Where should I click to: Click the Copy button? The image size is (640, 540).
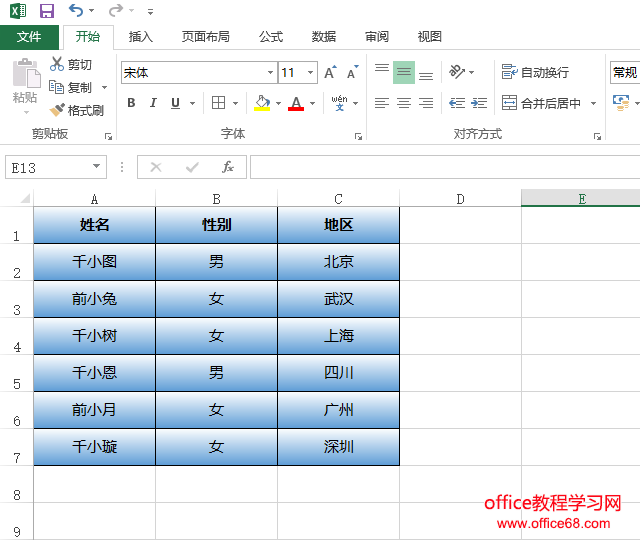point(70,87)
